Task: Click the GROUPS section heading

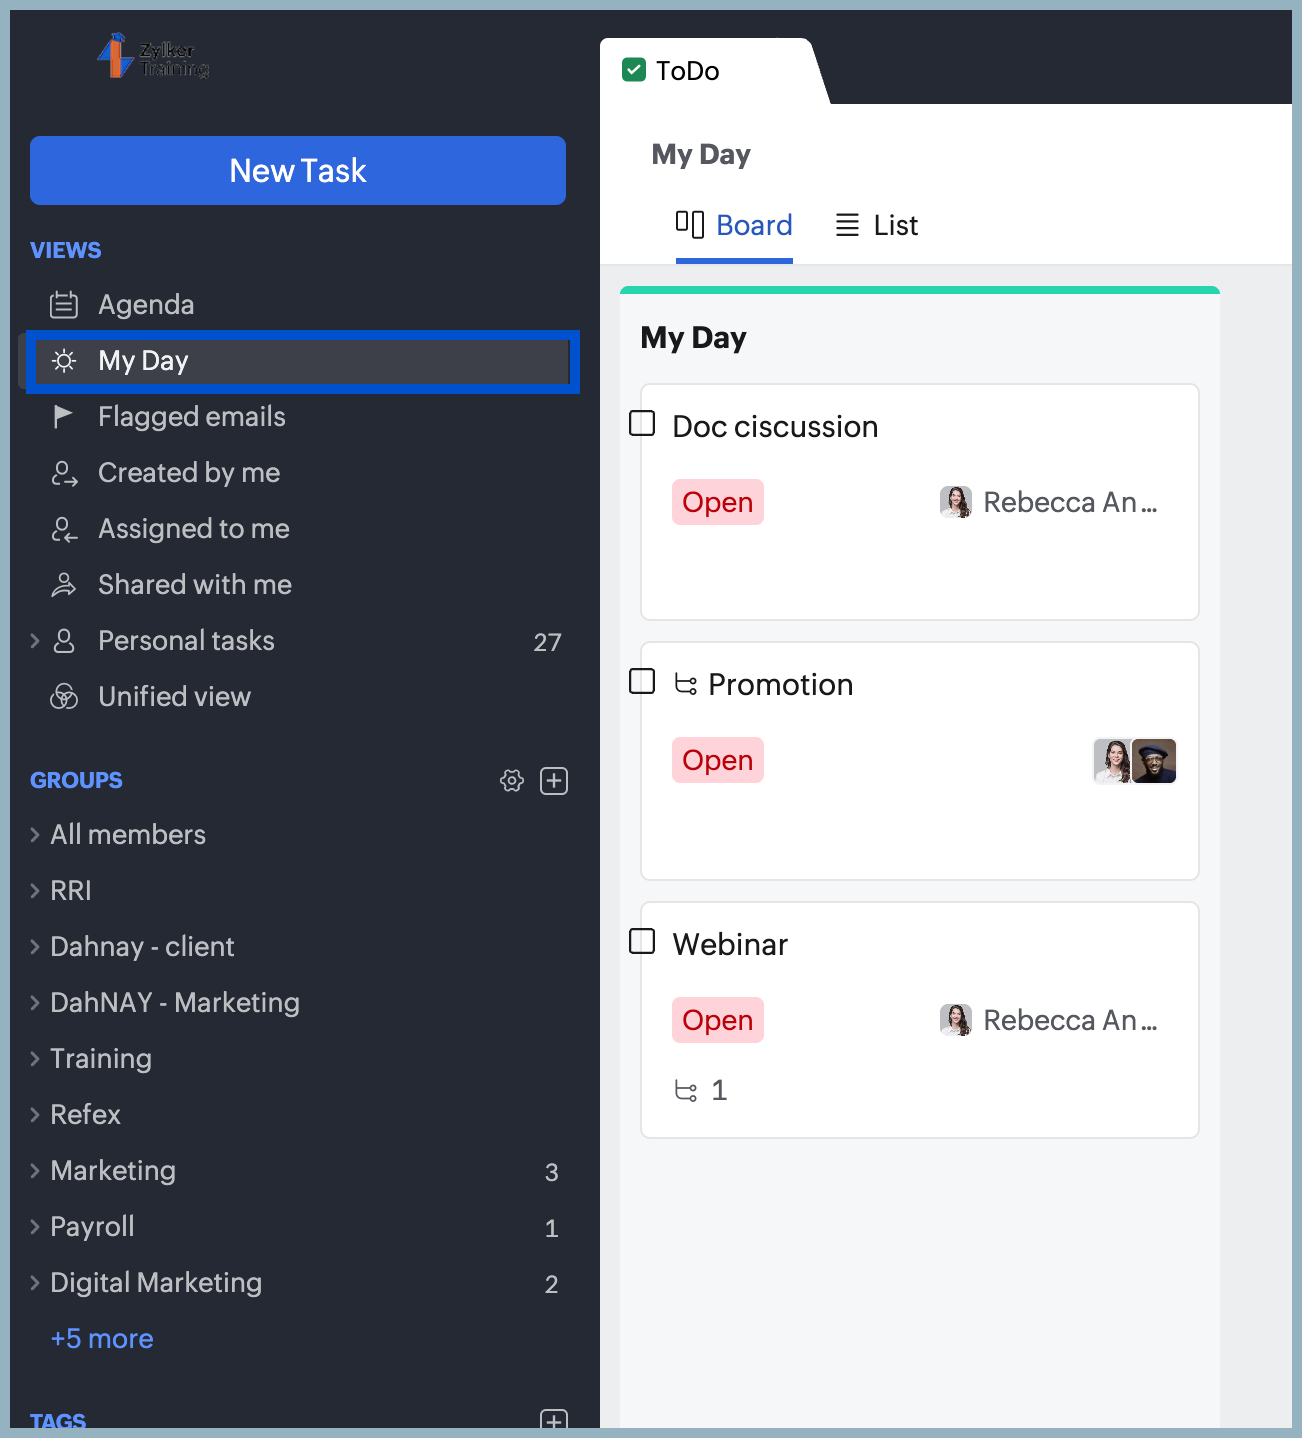Action: pyautogui.click(x=76, y=781)
